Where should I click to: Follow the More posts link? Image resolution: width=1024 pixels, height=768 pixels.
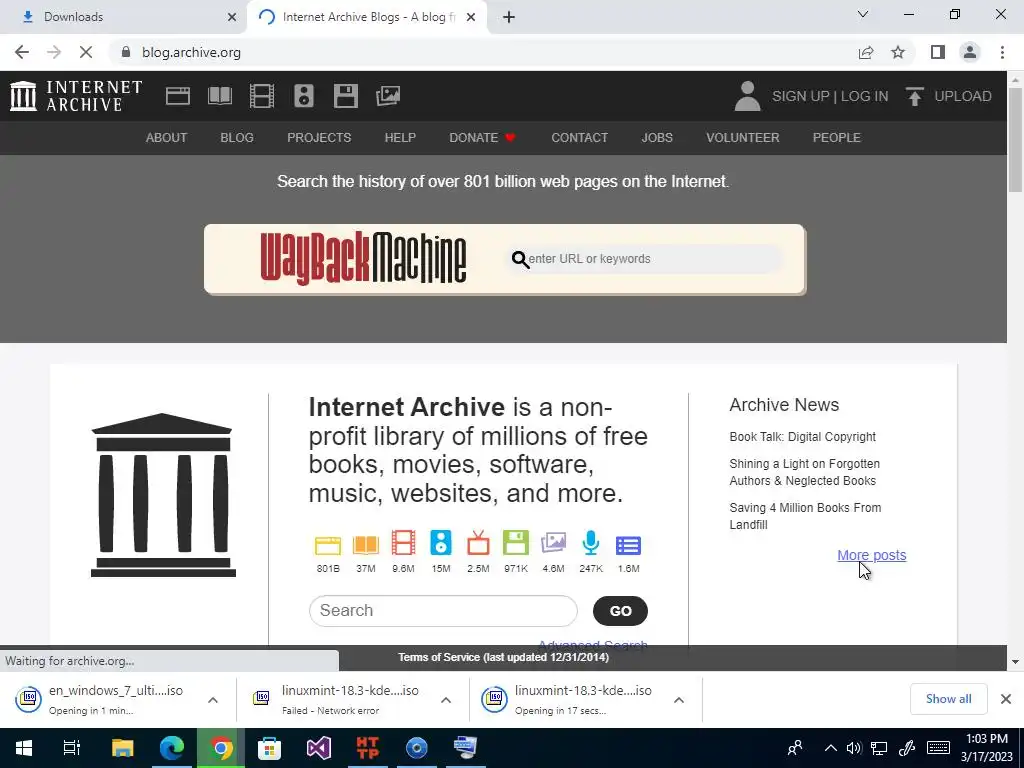(x=872, y=555)
